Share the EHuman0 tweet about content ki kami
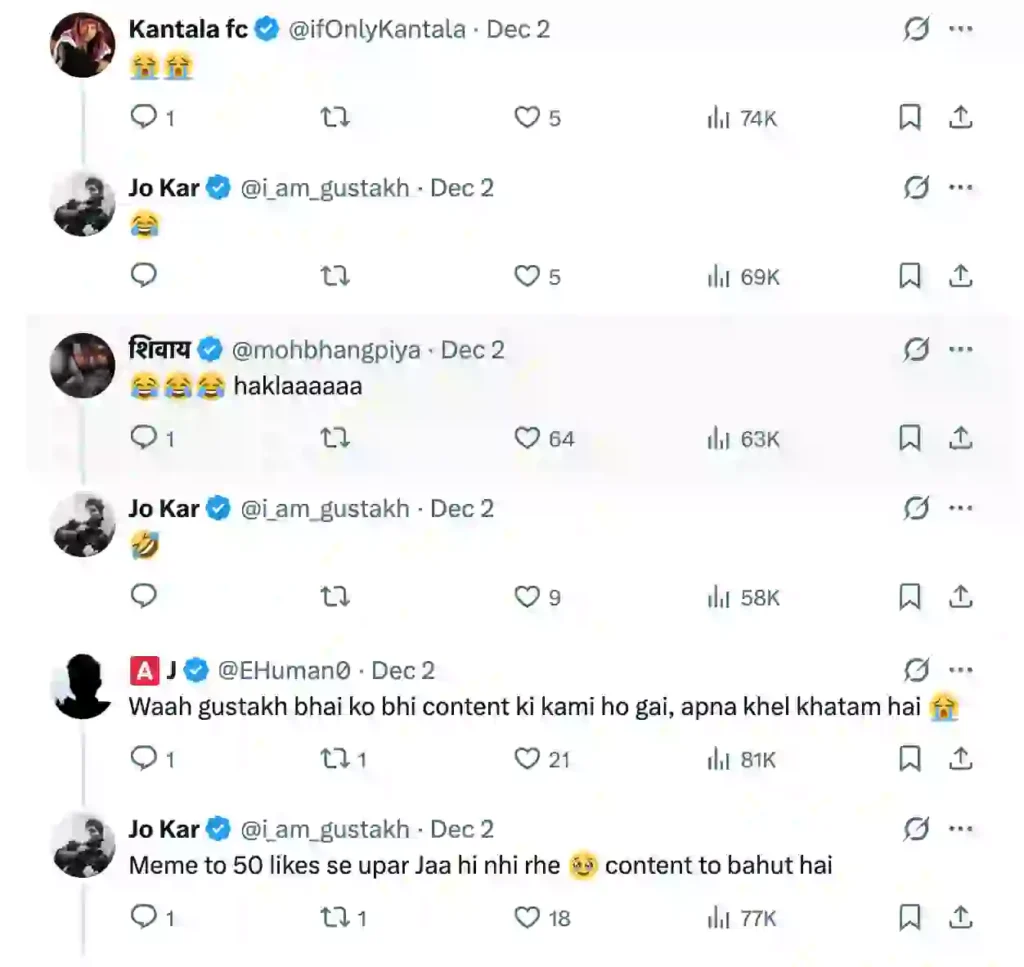The image size is (1024, 967). point(960,759)
